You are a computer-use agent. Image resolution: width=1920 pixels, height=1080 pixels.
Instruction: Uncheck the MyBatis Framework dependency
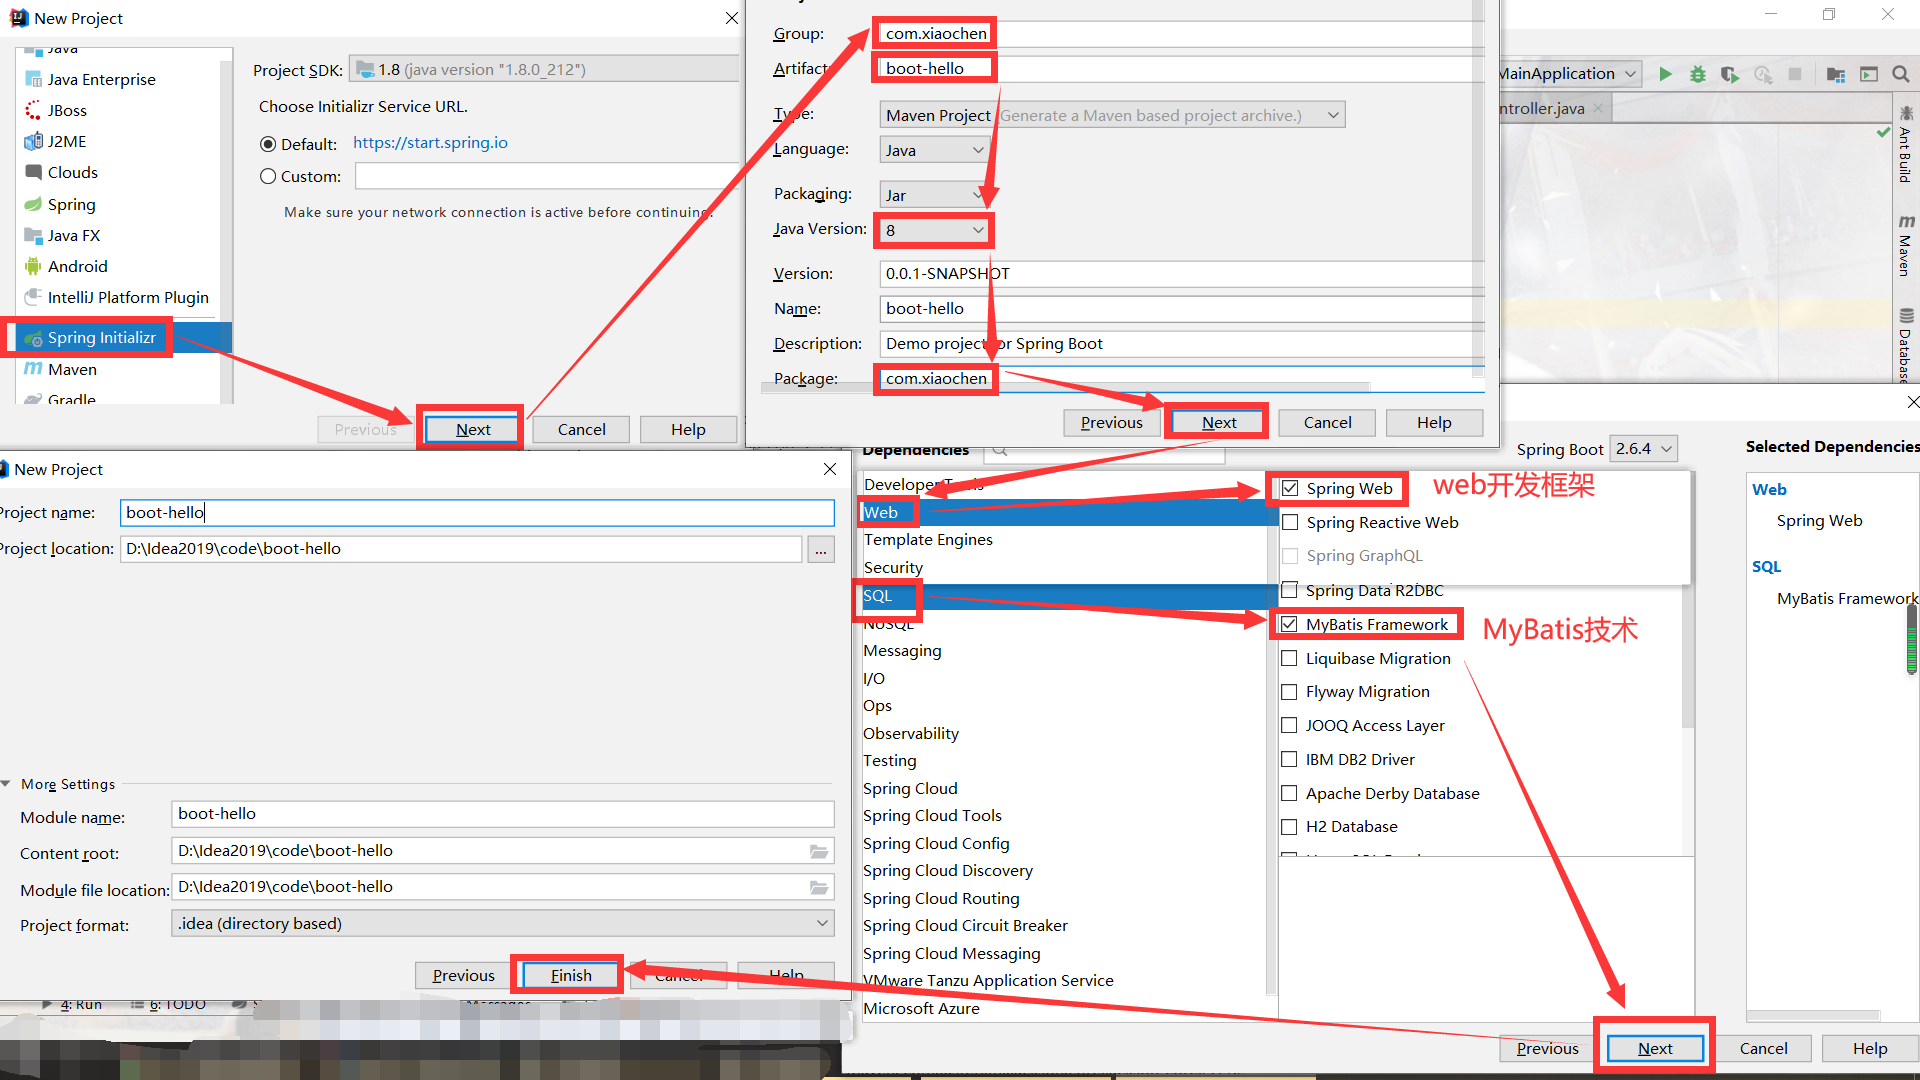point(1289,624)
